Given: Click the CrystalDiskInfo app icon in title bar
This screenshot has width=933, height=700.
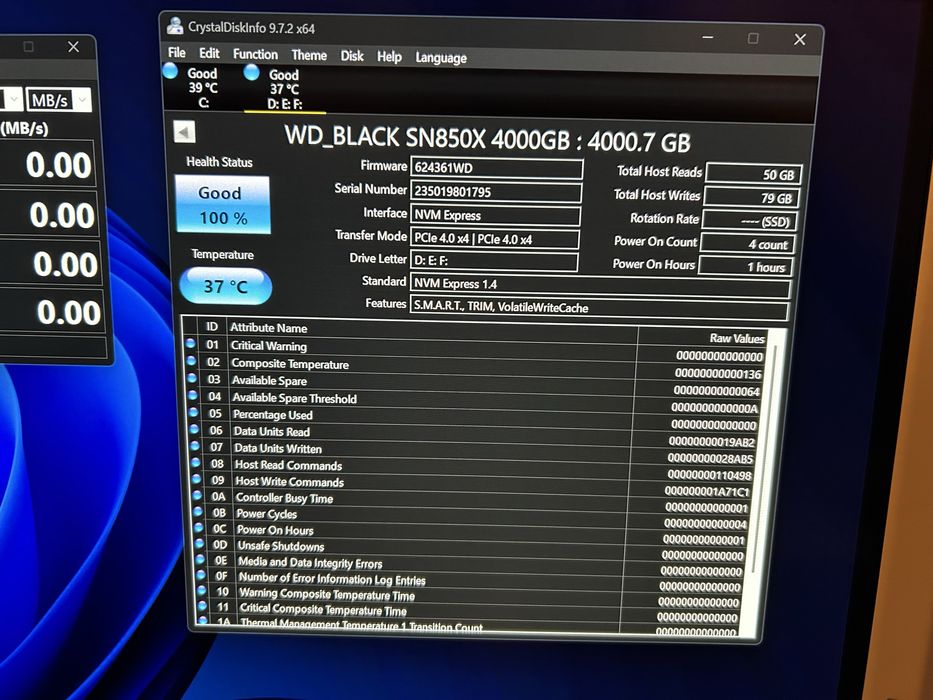Looking at the screenshot, I should 175,26.
